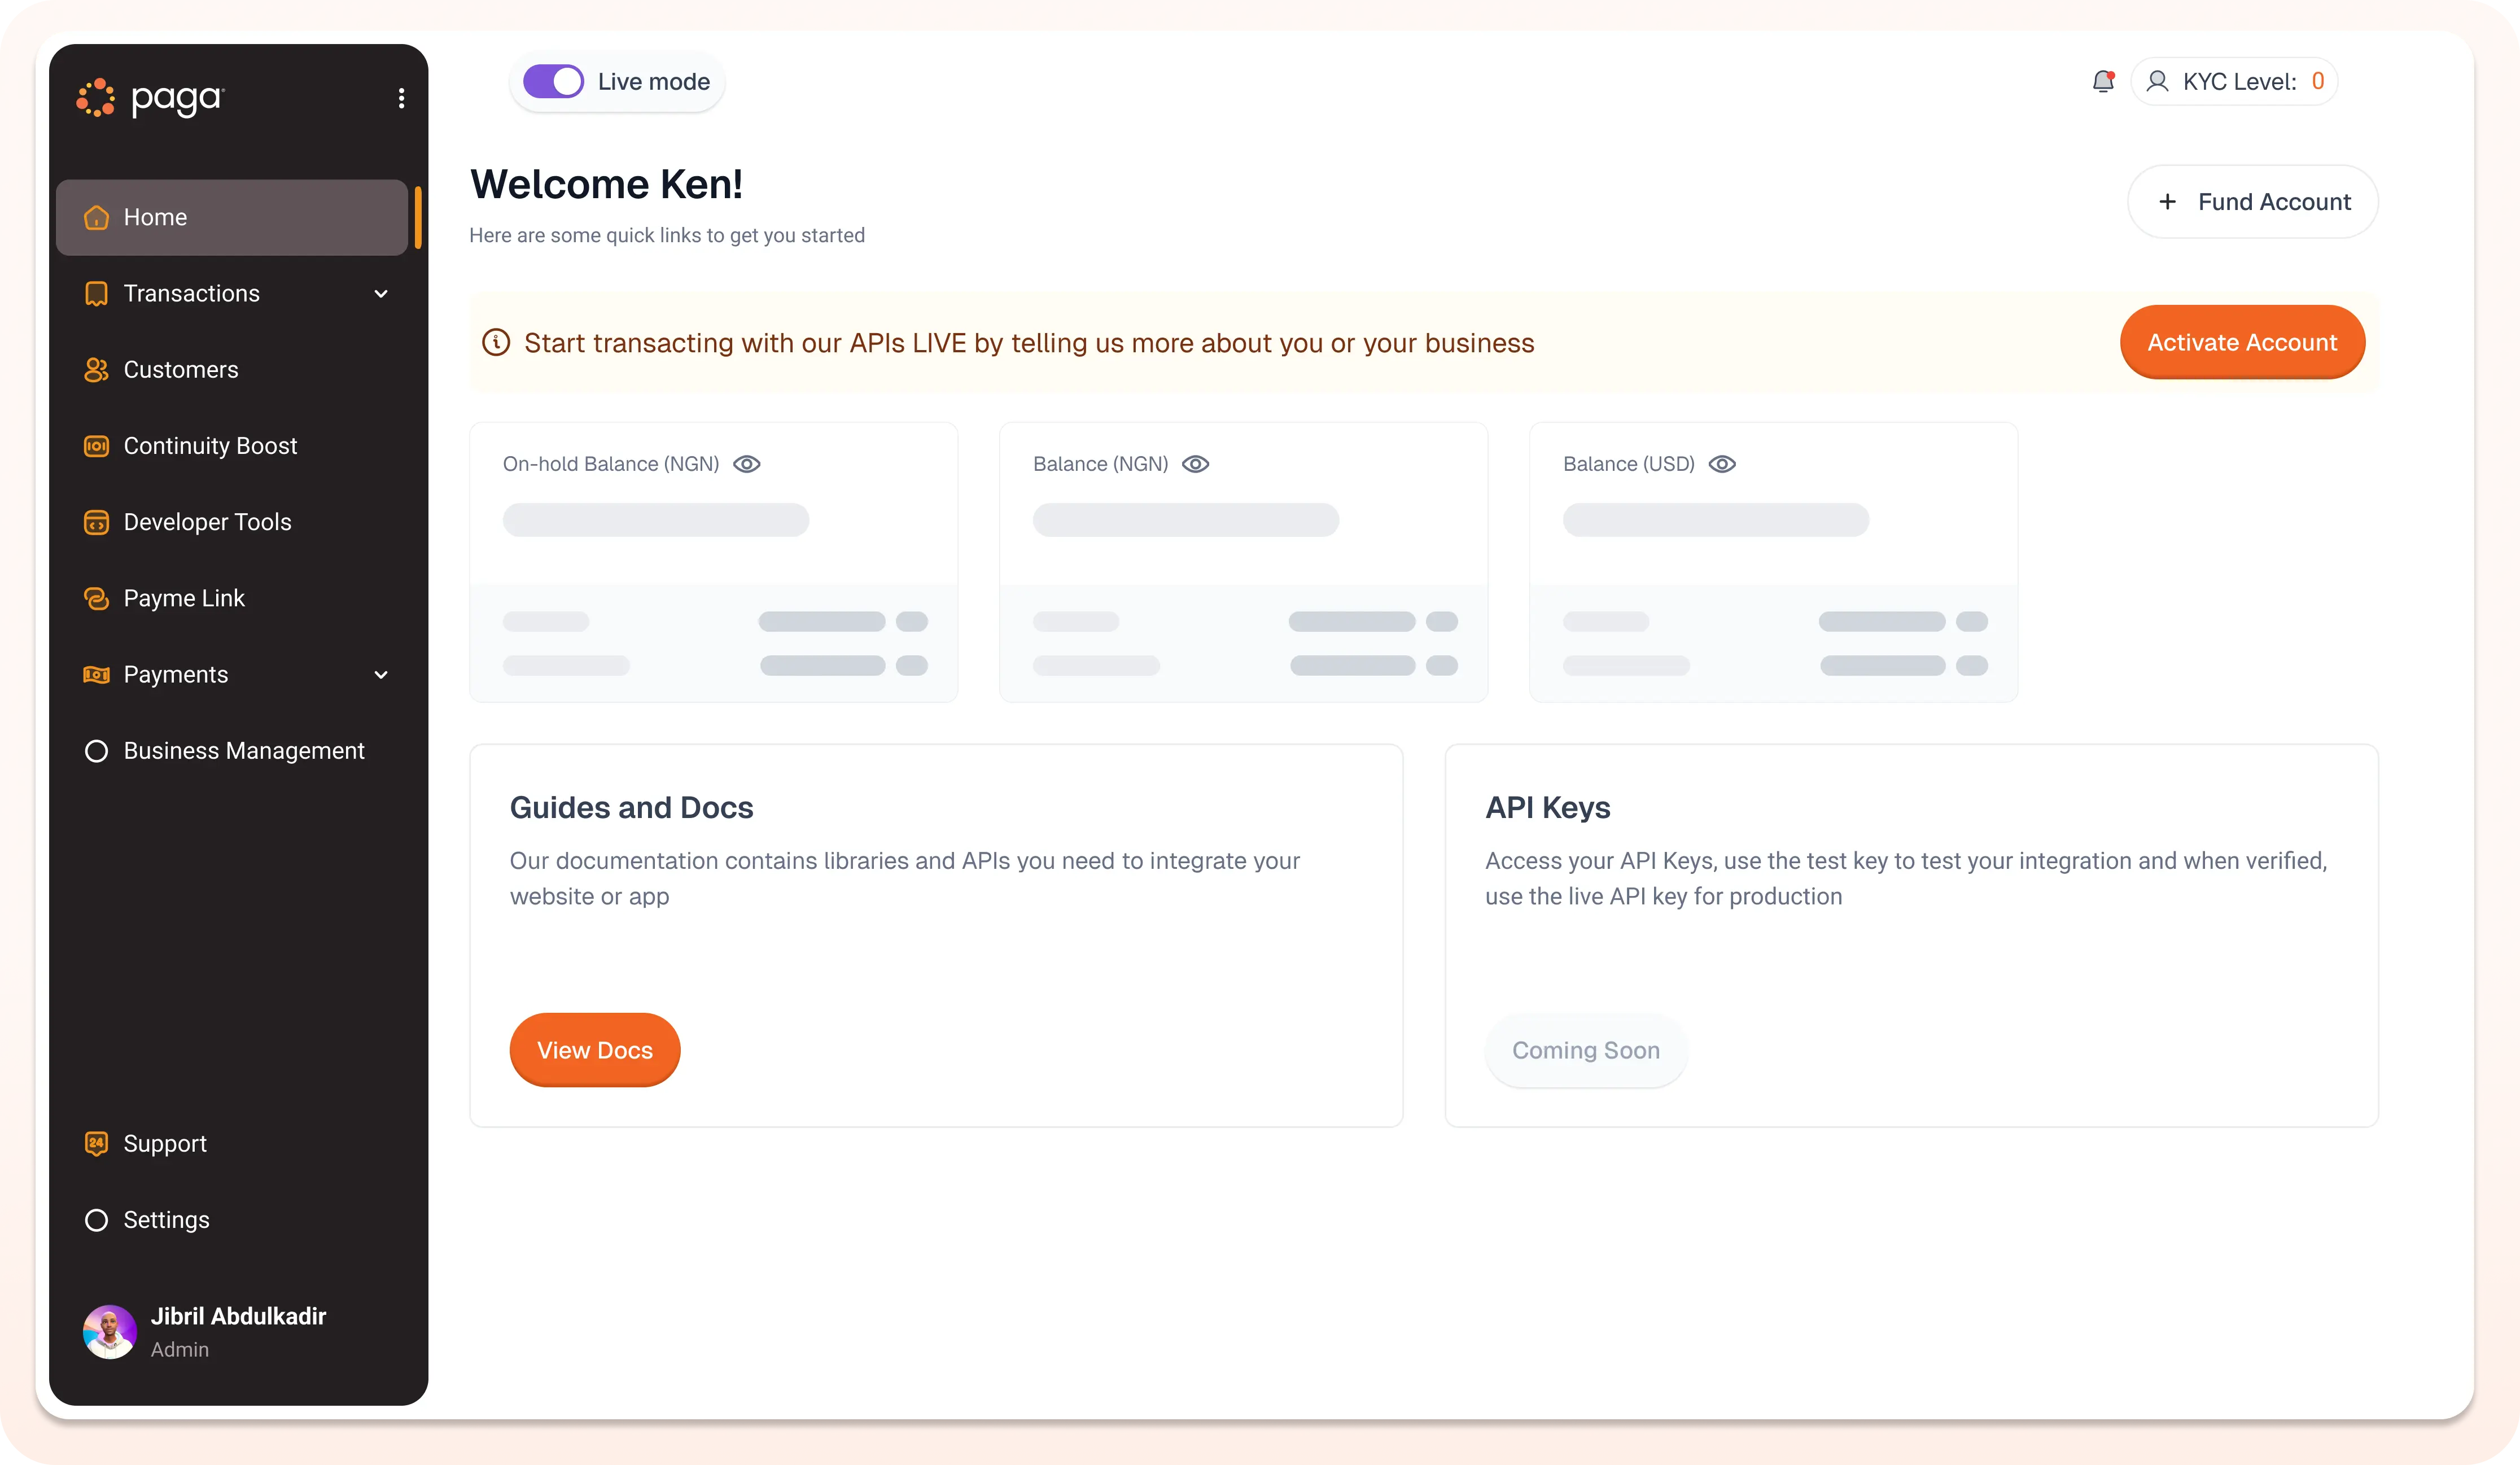Screen dimensions: 2520x1465
Task: Select the Customers sidebar item
Action: tap(180, 369)
